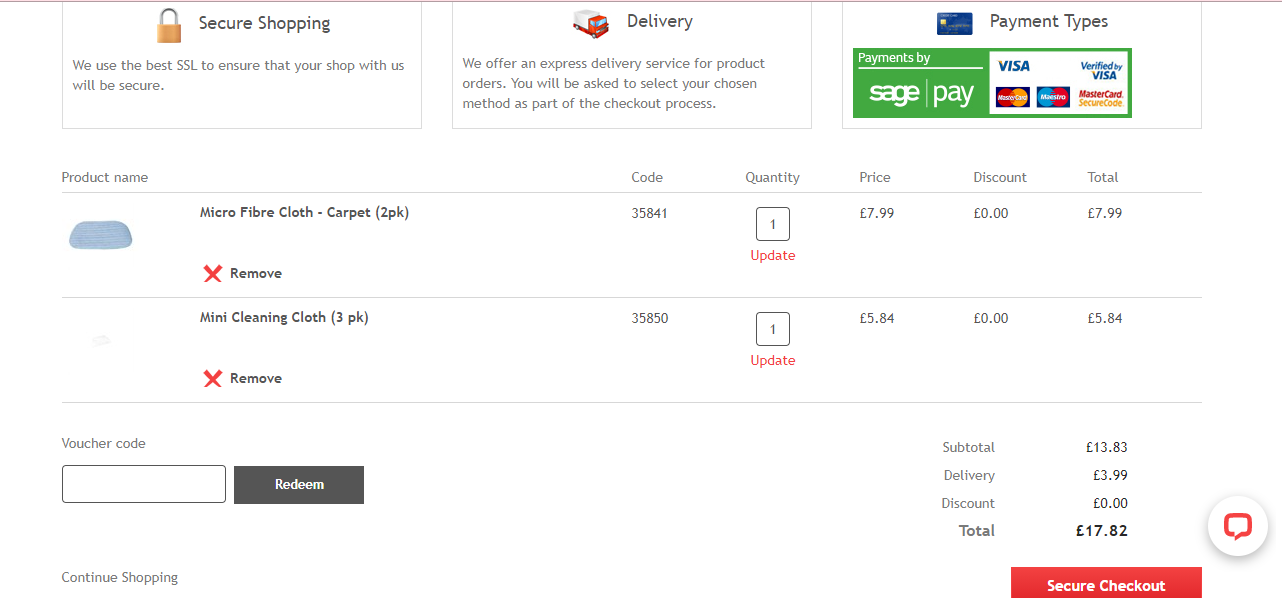
Task: Focus quantity box for Mini Cleaning Cloth
Action: [x=773, y=329]
